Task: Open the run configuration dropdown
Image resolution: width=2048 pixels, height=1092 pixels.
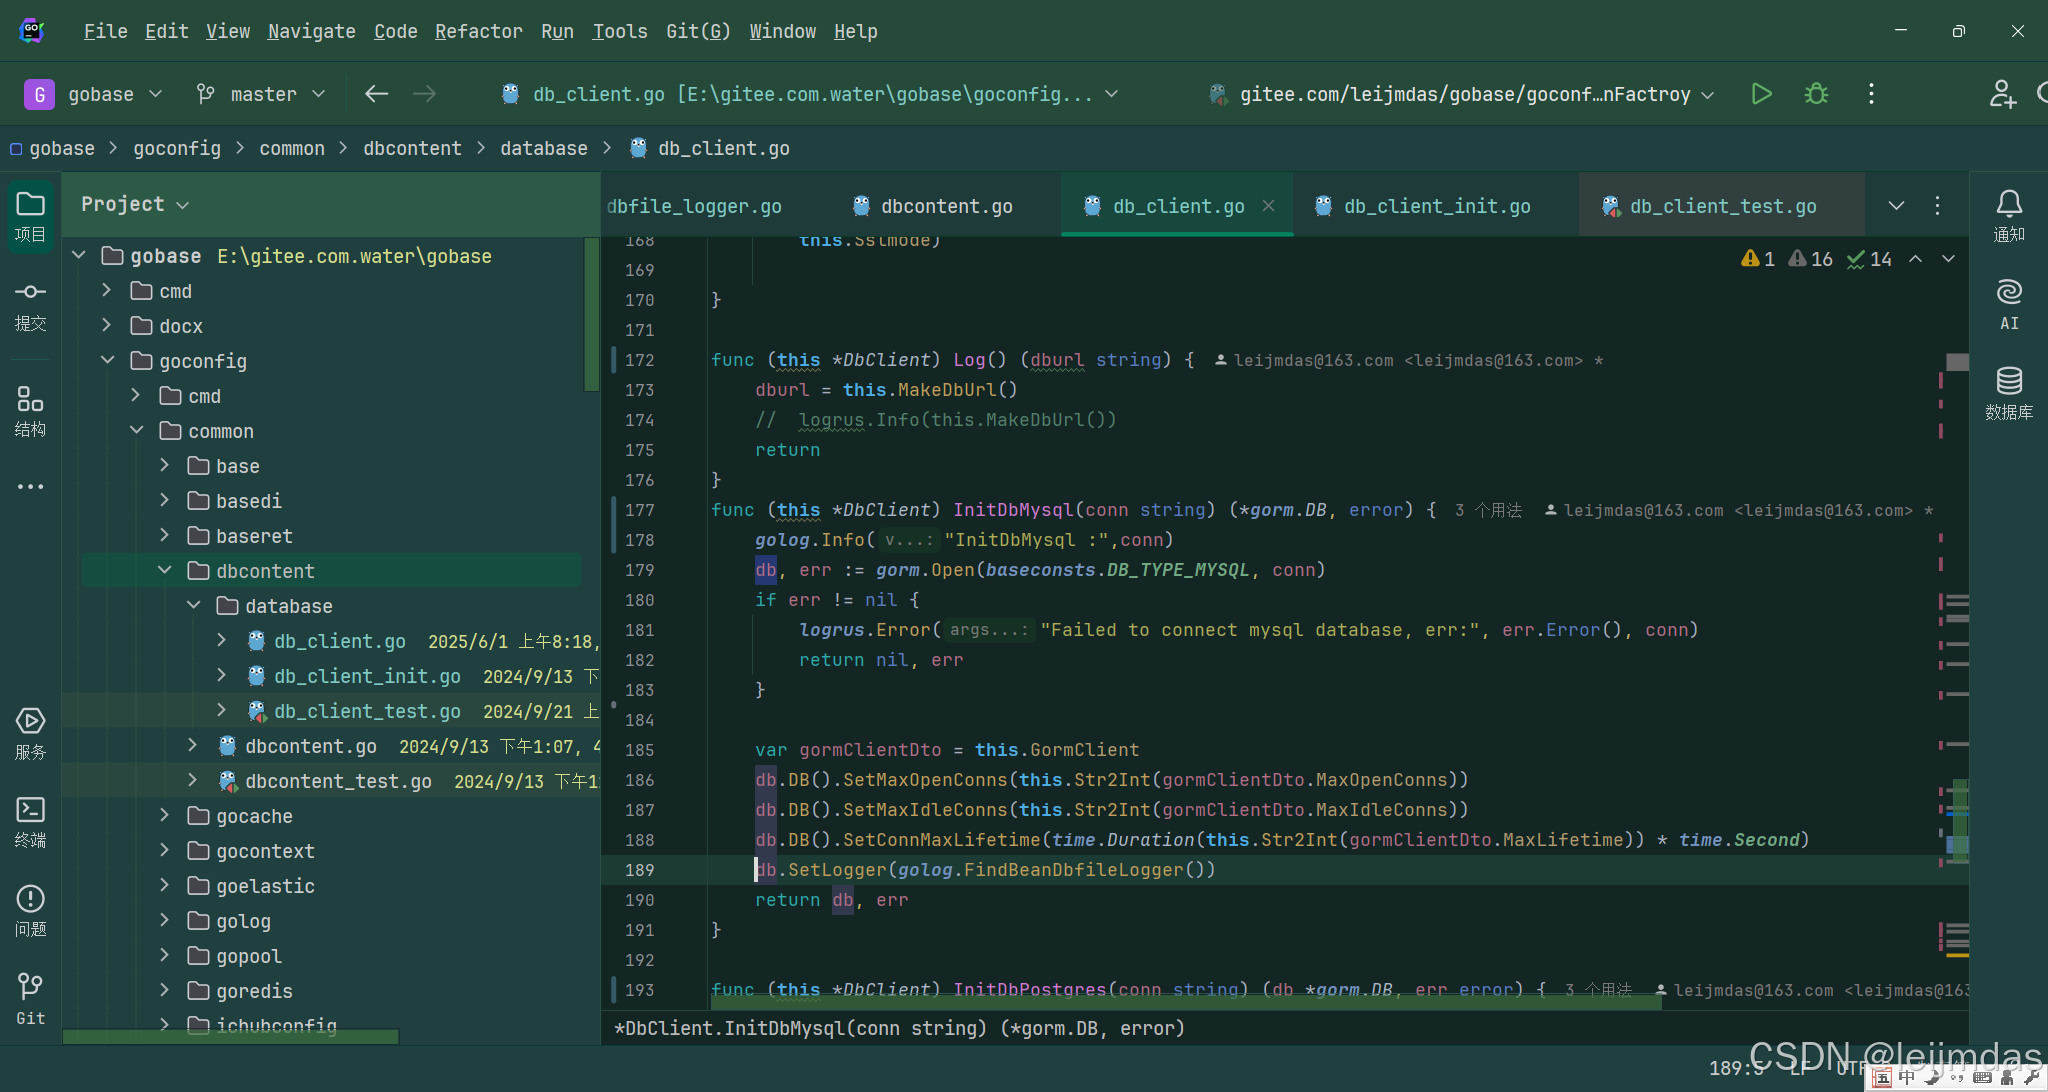Action: tap(1465, 94)
